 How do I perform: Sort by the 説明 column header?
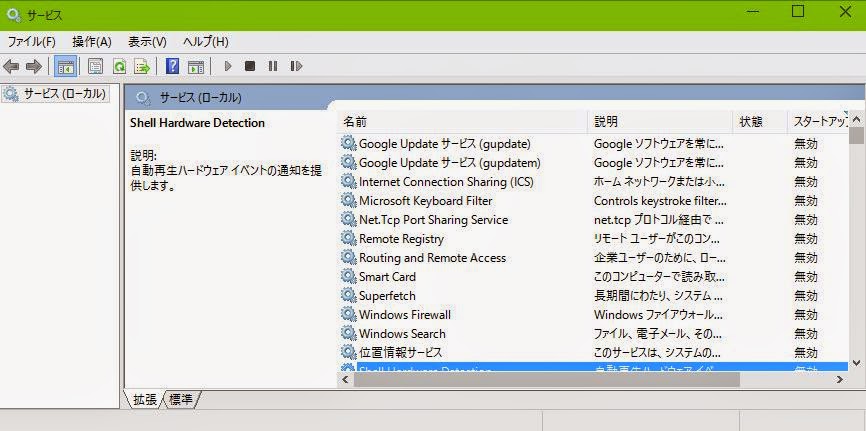[x=660, y=122]
